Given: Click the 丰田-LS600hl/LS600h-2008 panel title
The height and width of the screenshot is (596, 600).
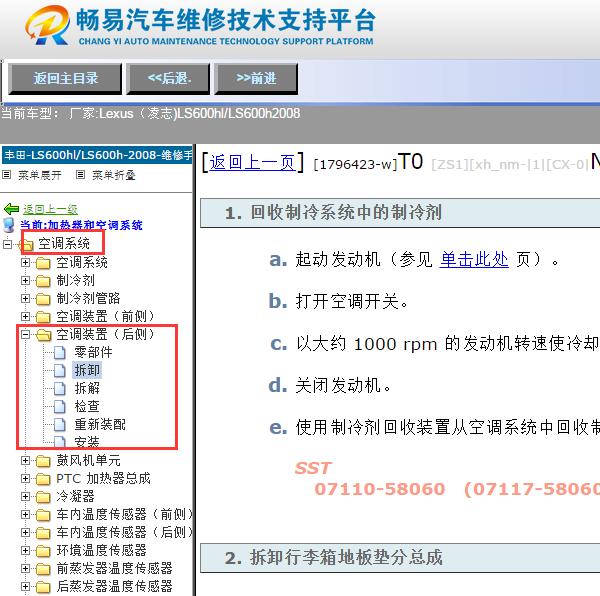Looking at the screenshot, I should click(97, 155).
